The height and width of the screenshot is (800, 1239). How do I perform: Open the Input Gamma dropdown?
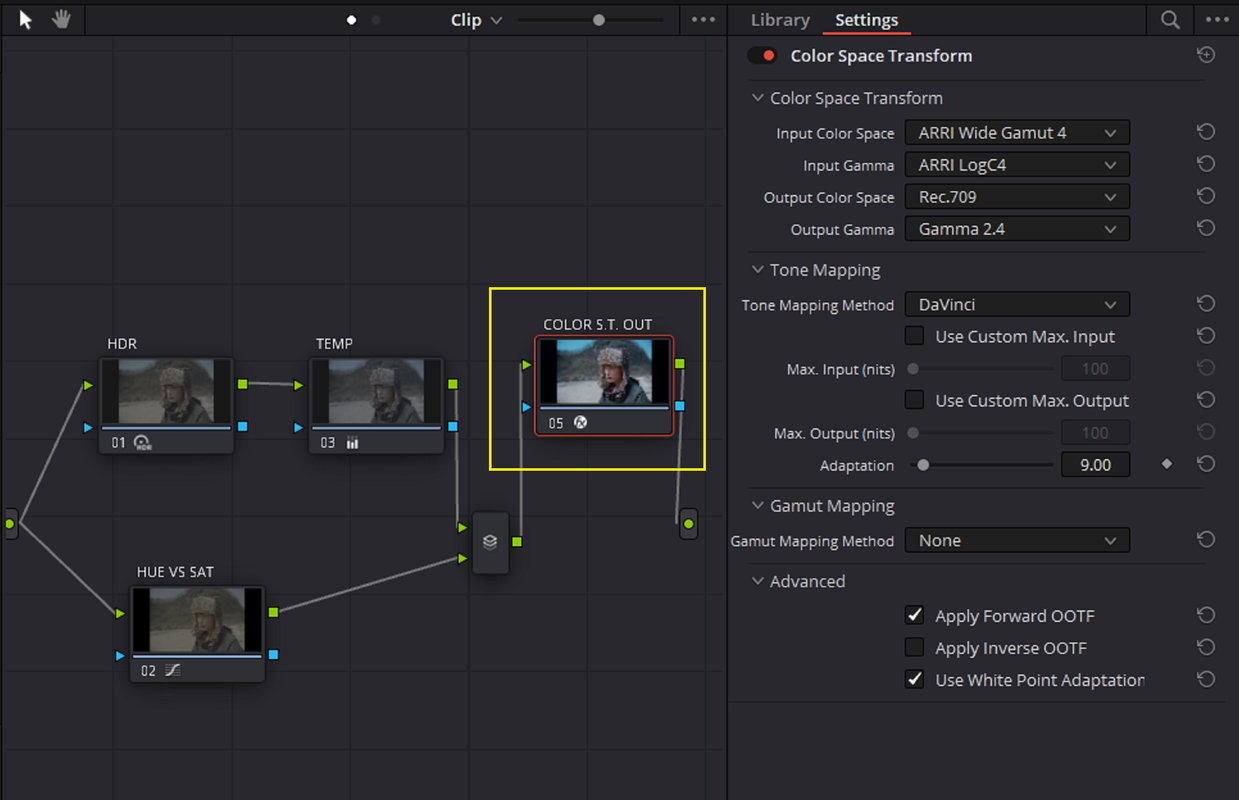(1017, 164)
